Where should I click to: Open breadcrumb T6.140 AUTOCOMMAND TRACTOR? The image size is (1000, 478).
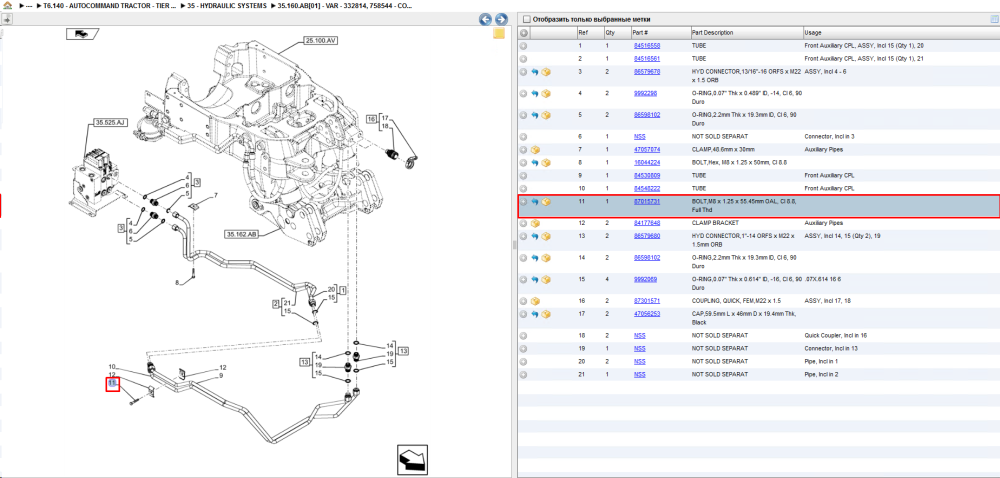pyautogui.click(x=110, y=5)
